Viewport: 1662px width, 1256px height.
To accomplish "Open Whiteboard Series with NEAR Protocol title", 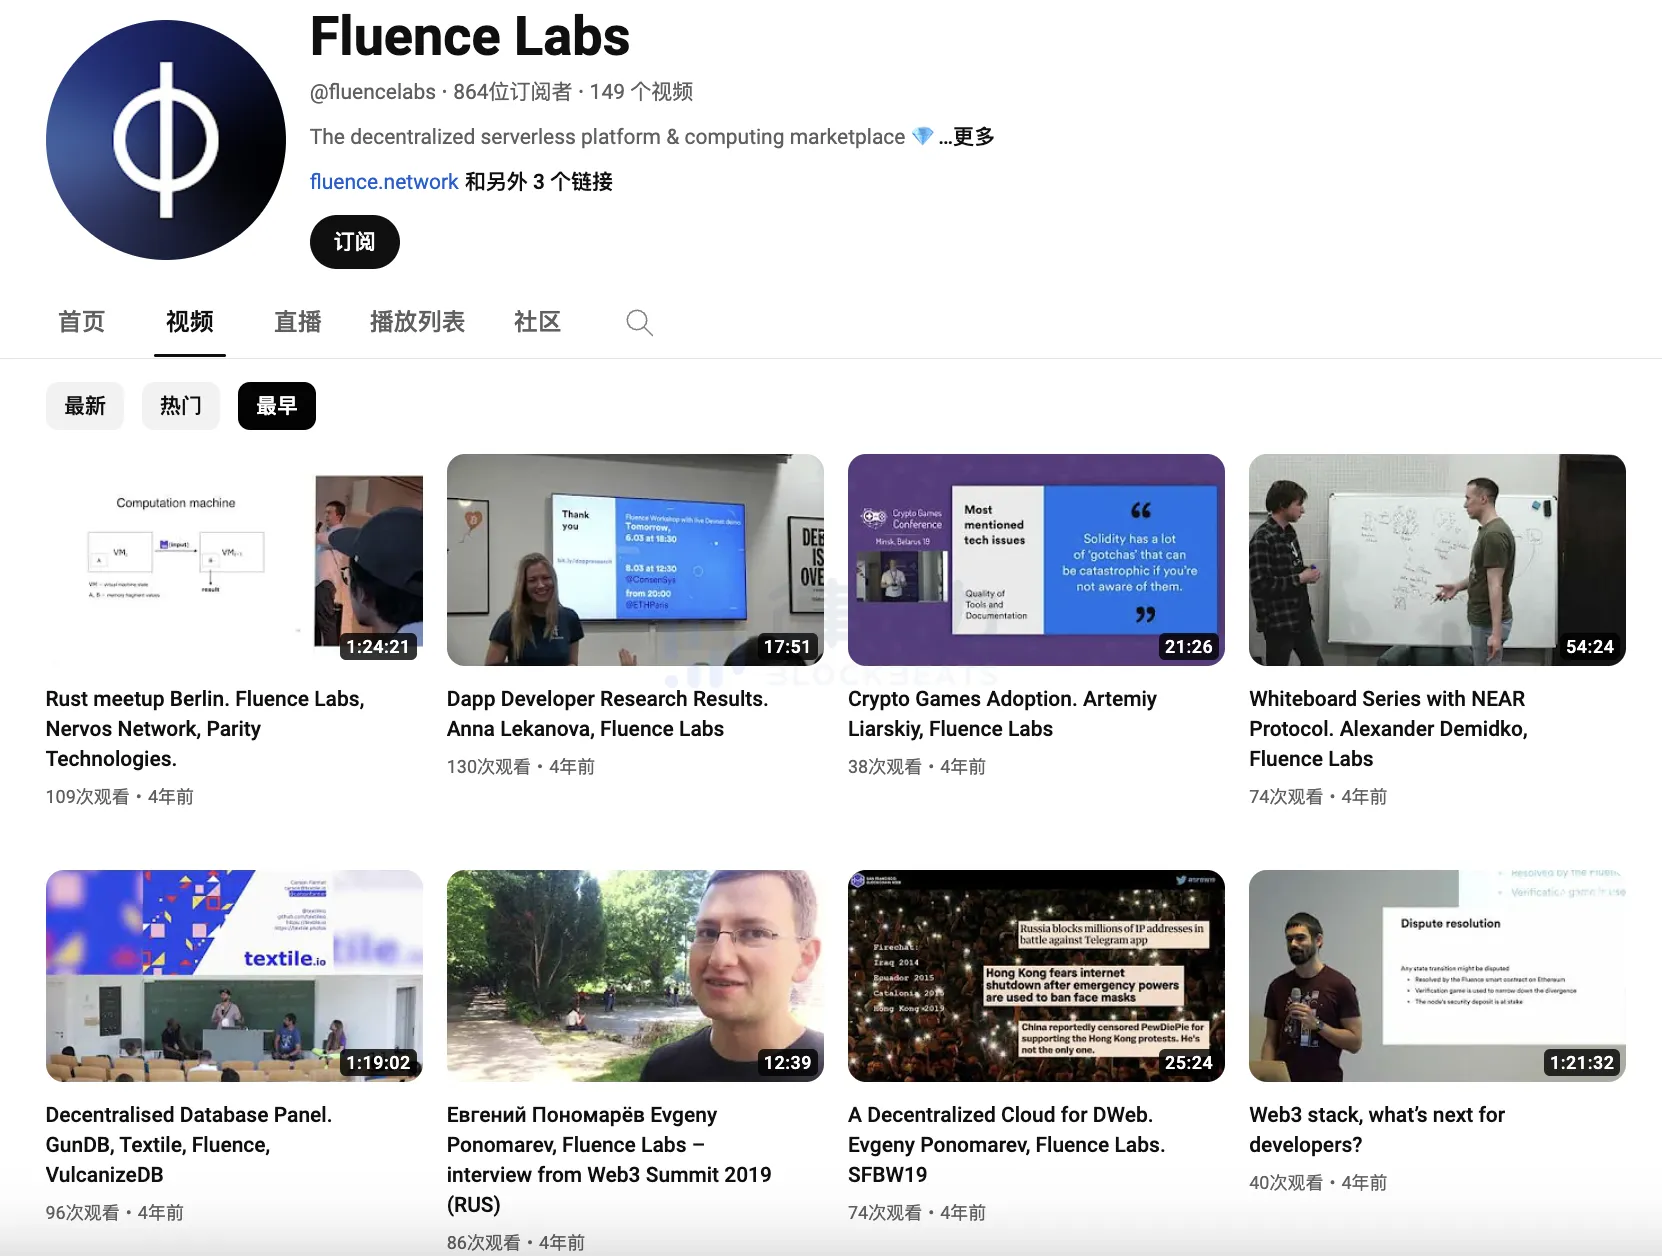I will 1388,728.
